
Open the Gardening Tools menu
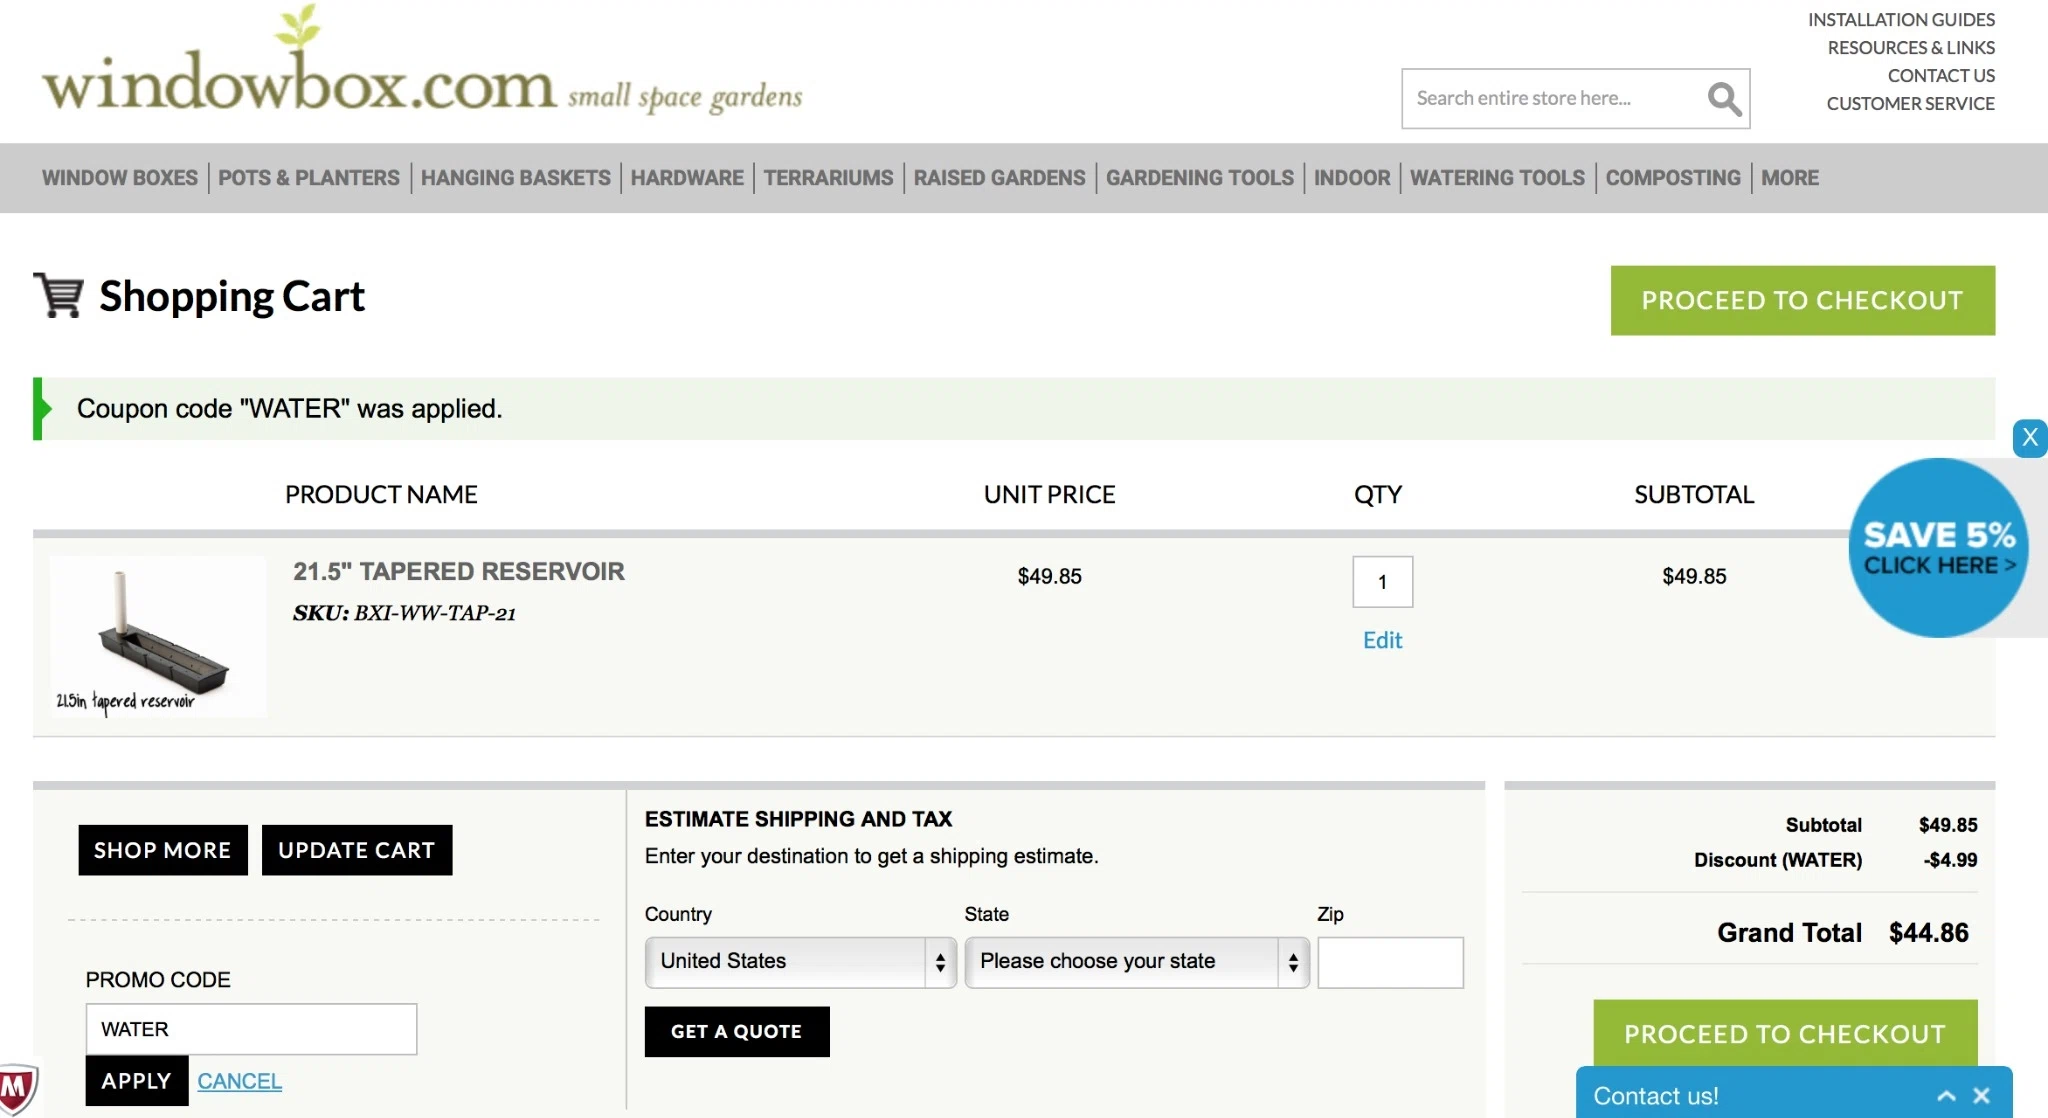[1200, 178]
